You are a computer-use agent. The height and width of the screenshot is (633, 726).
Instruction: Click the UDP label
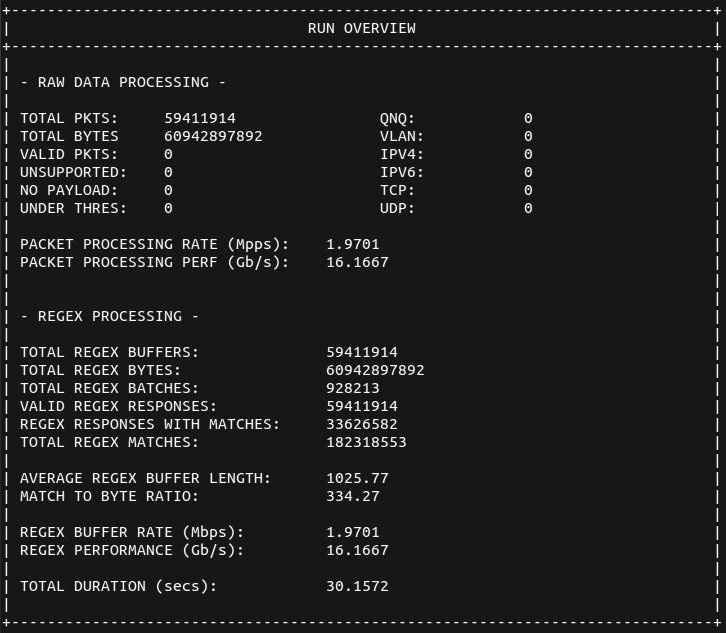[x=397, y=208]
